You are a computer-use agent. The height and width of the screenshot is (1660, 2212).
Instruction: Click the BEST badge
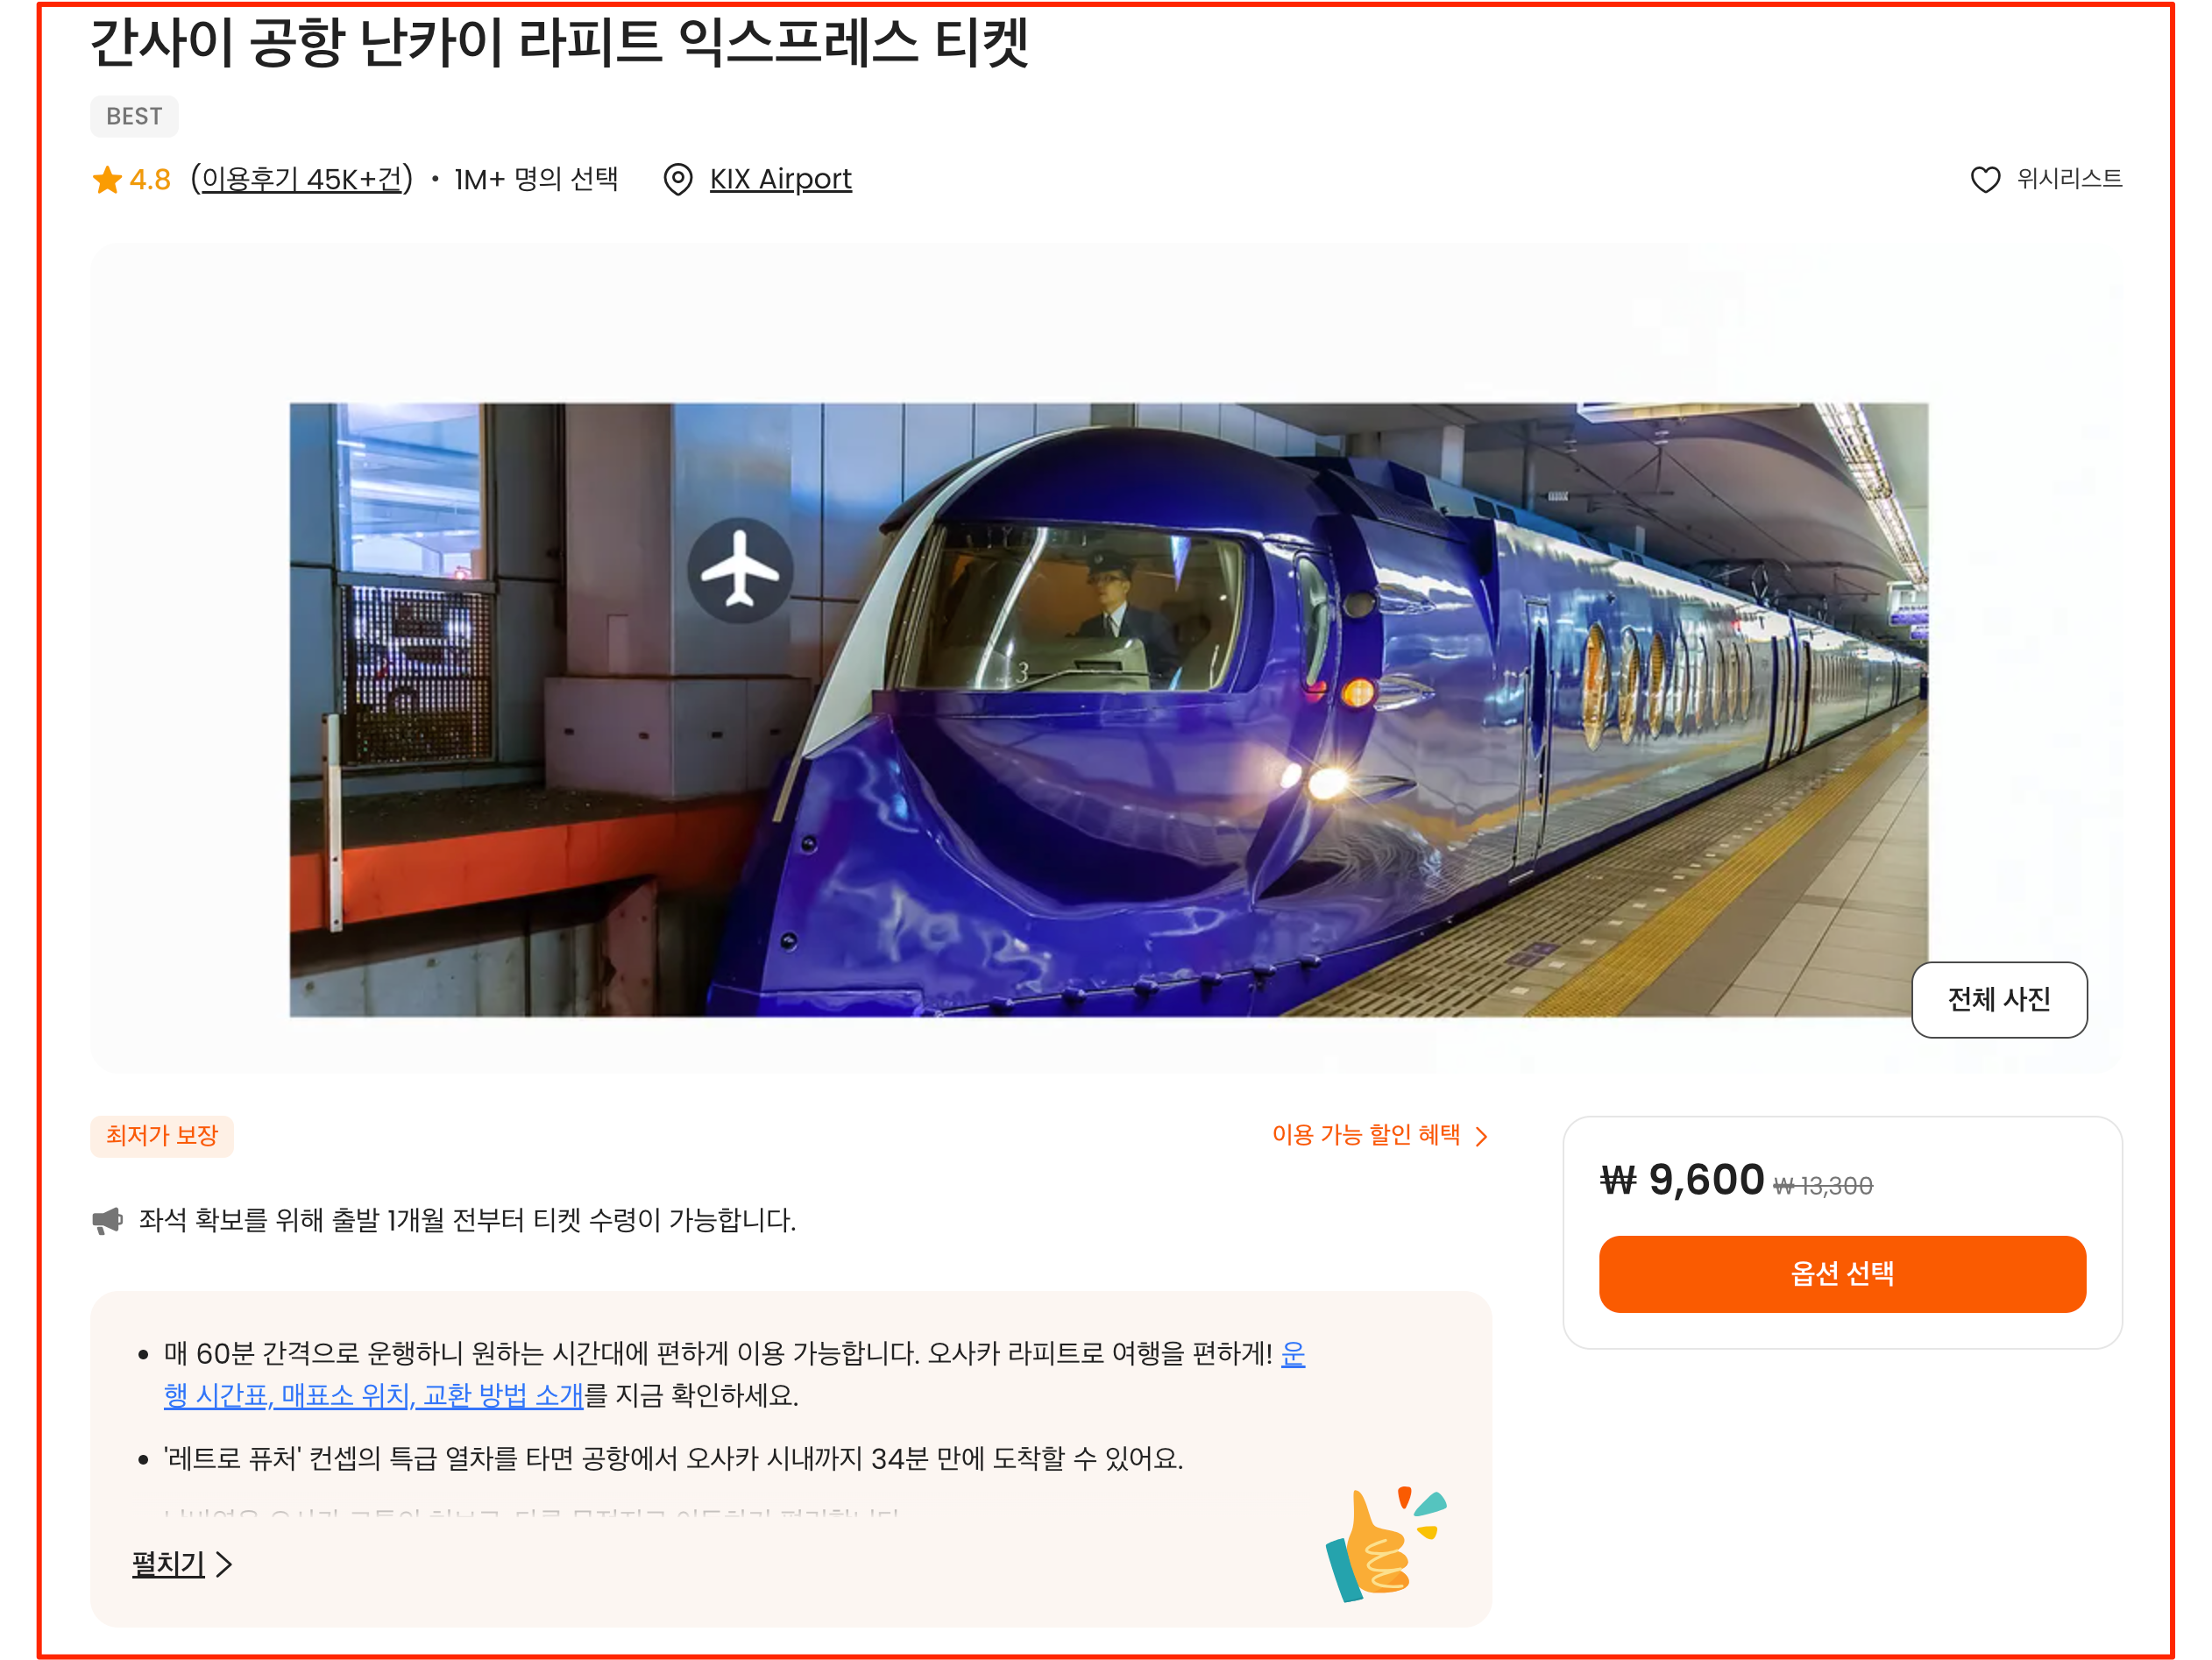(x=134, y=117)
